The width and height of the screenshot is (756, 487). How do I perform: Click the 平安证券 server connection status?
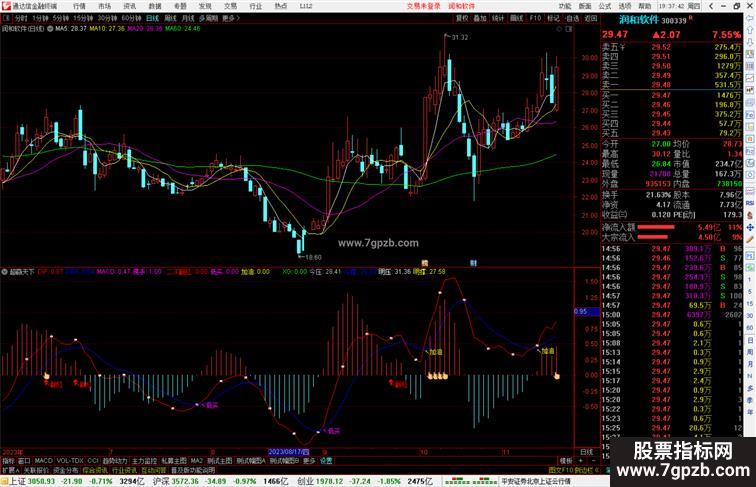click(536, 481)
